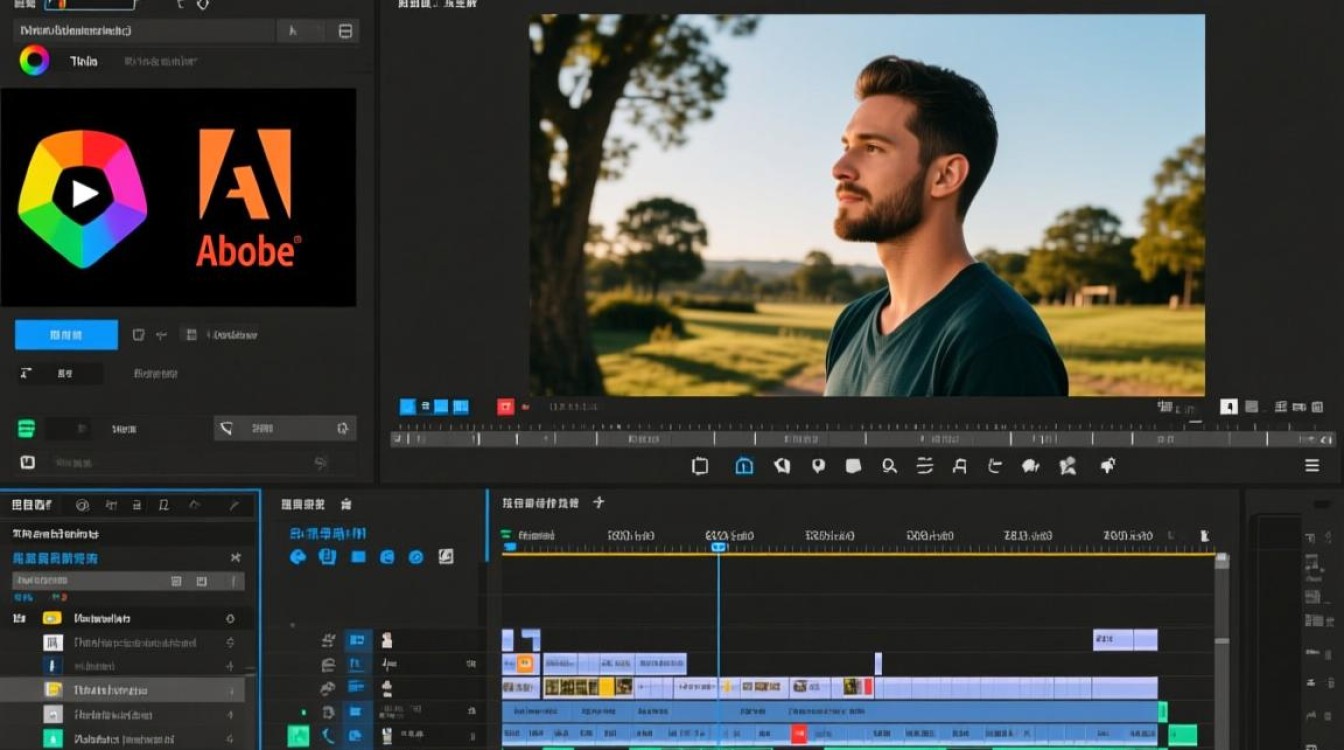Toggle the blue button on the first track header
Viewport: 1344px width, 750px height.
357,640
